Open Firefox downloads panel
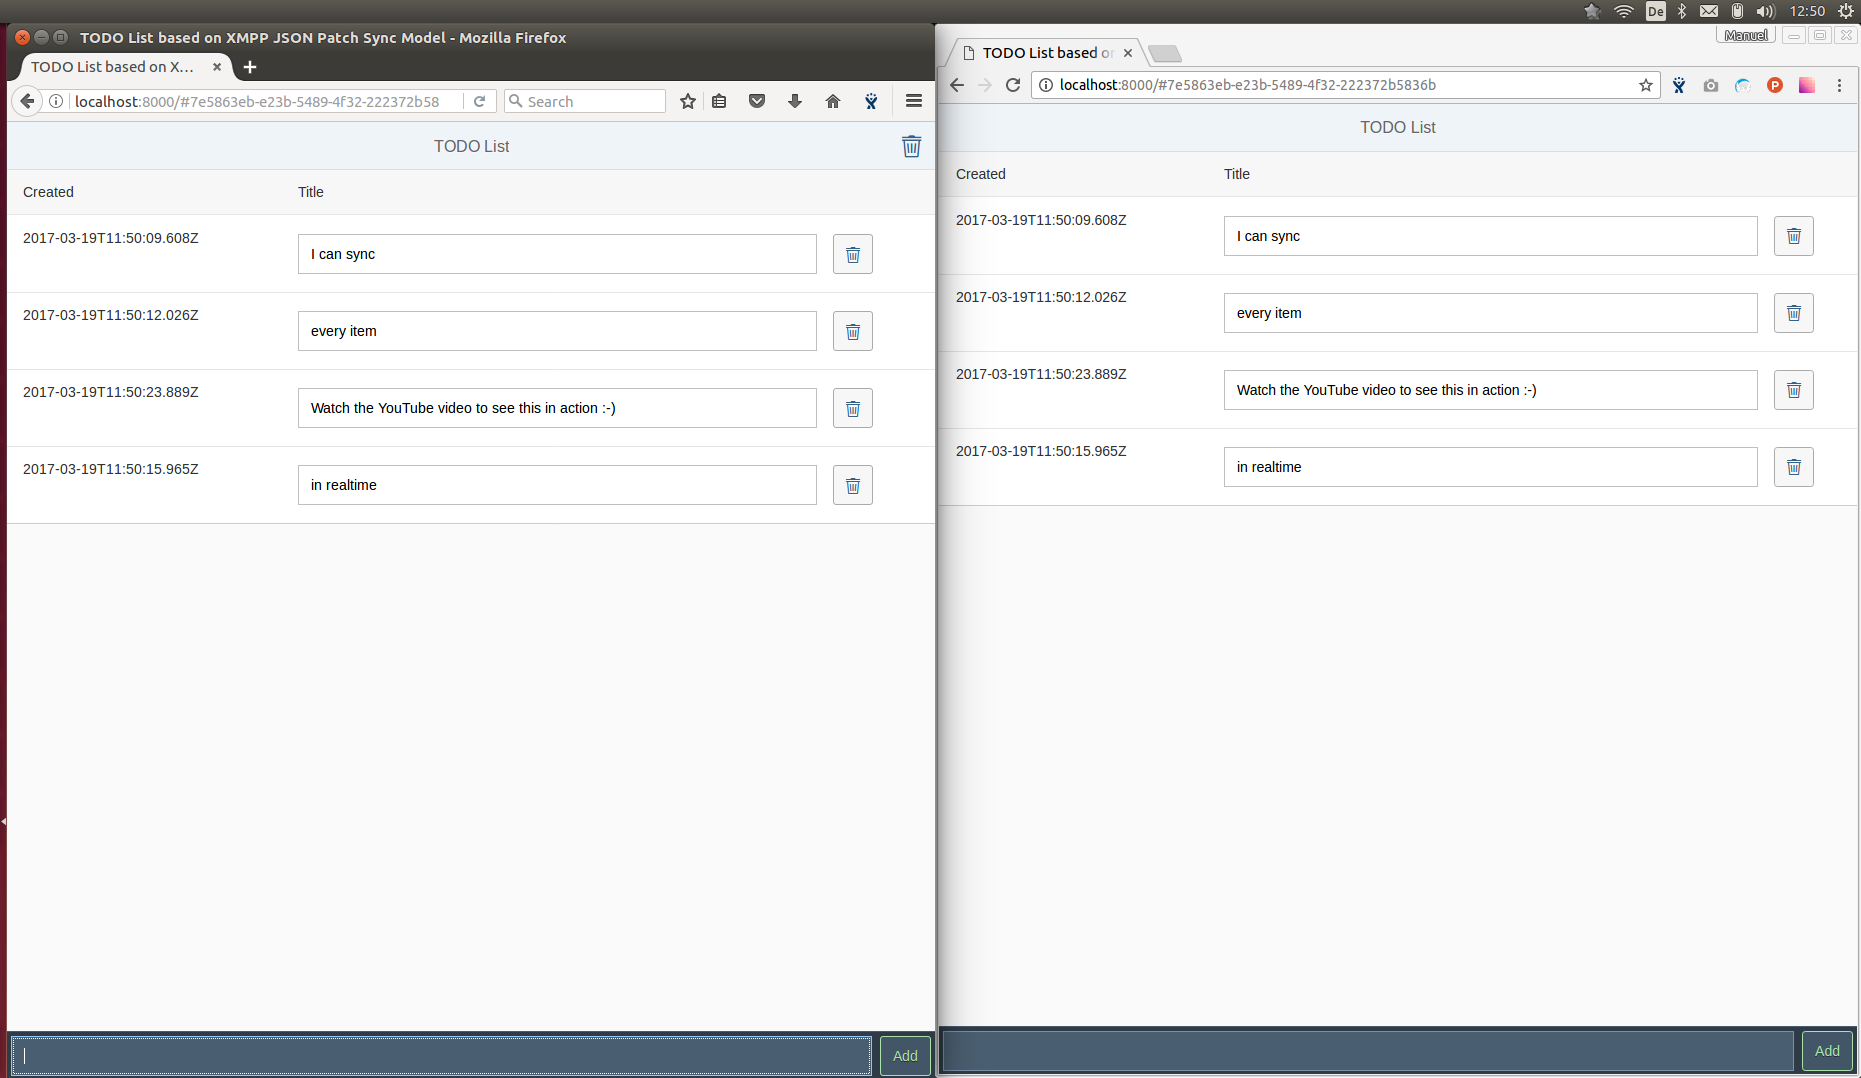1861x1078 pixels. click(795, 101)
